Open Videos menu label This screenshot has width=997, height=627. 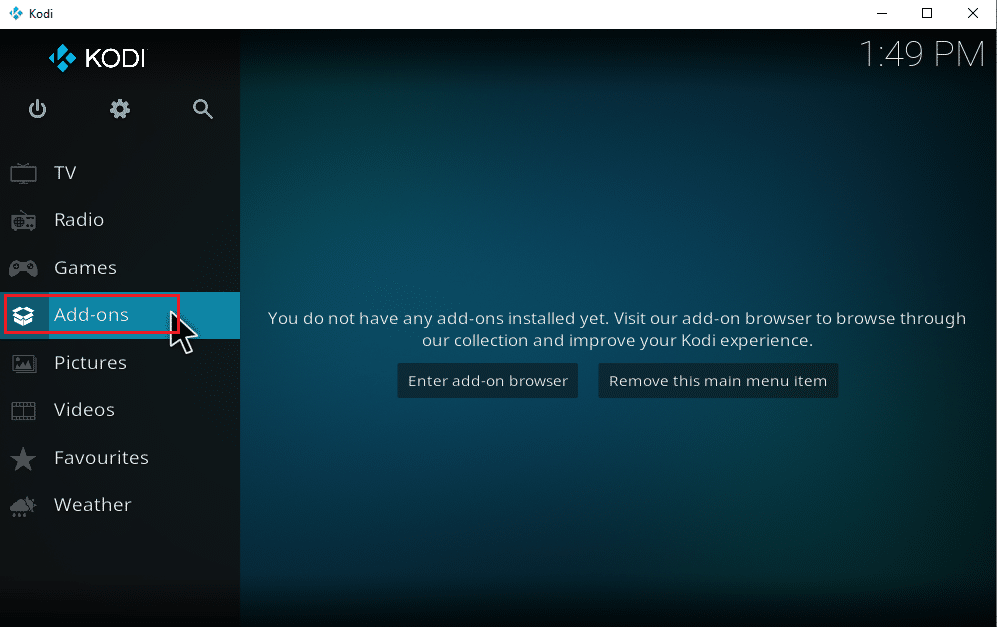click(84, 410)
